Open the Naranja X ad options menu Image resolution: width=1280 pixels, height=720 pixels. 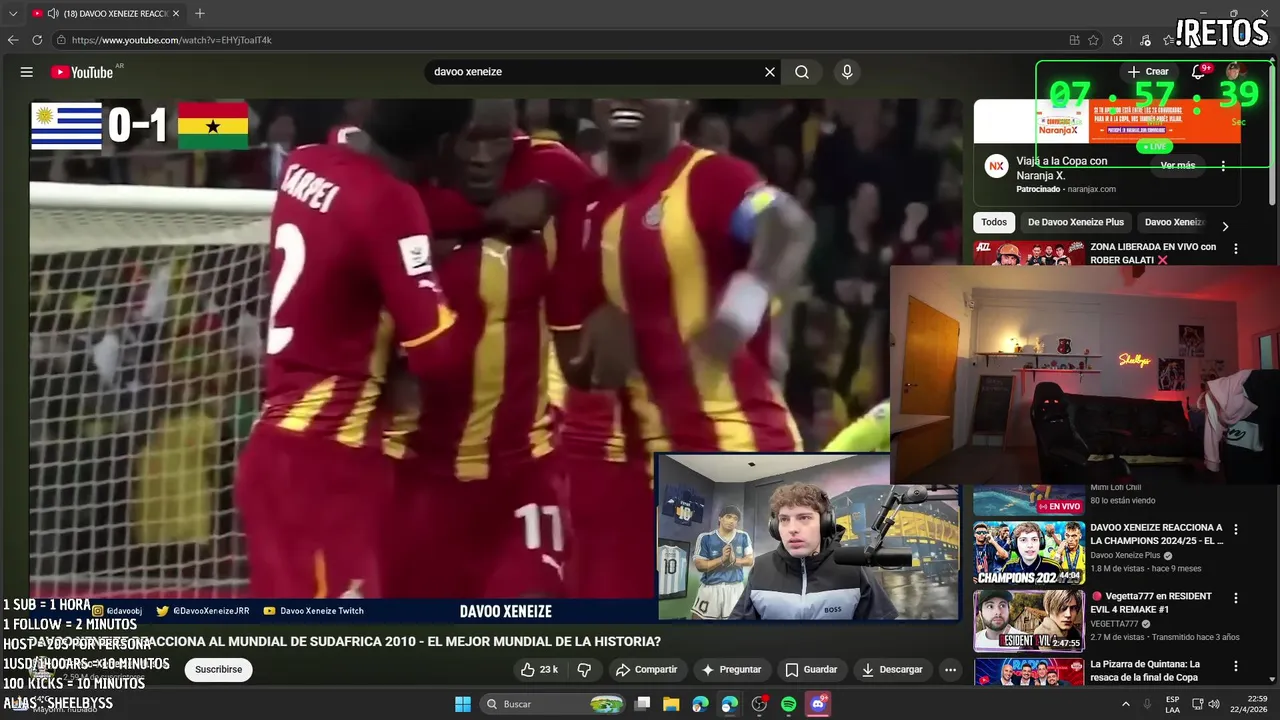coord(1223,167)
